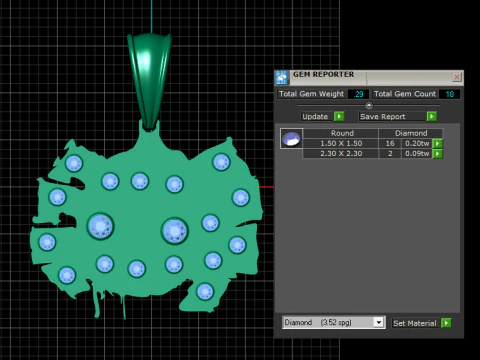Click the Update label
The image size is (480, 360).
315,116
